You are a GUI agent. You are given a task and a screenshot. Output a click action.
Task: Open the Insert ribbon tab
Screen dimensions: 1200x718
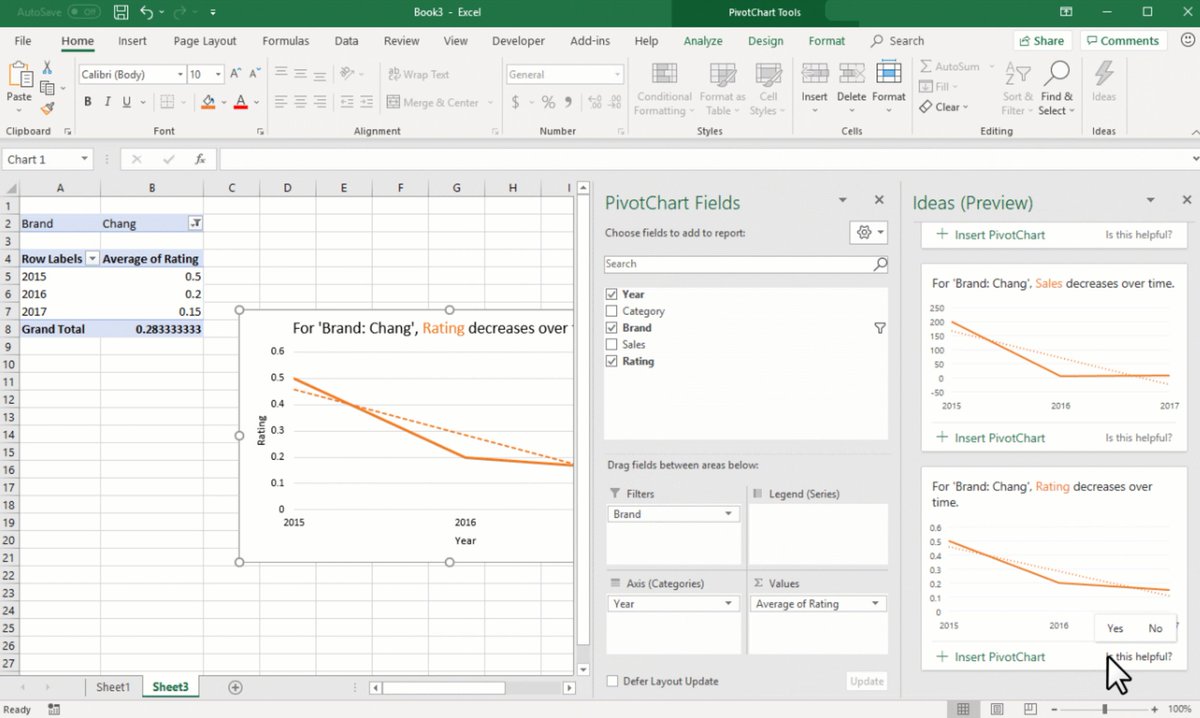point(132,41)
